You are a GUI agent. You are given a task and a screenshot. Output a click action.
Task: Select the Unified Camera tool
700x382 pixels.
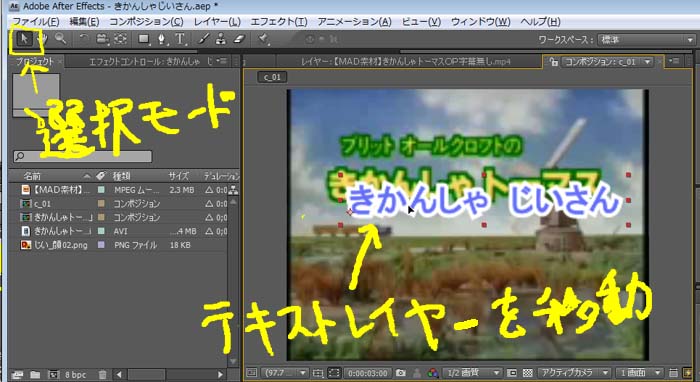click(x=102, y=39)
